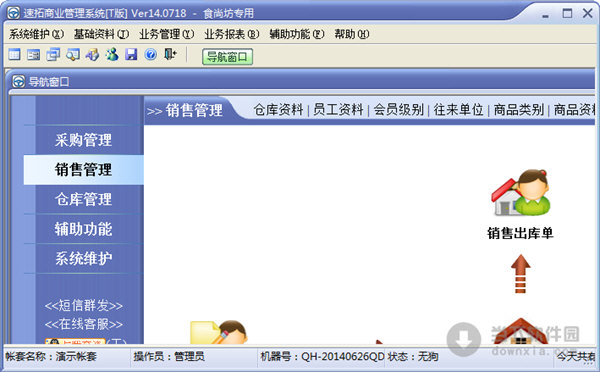The height and width of the screenshot is (372, 600).
Task: Click status bar text 状态：无狗
Action: (x=413, y=357)
